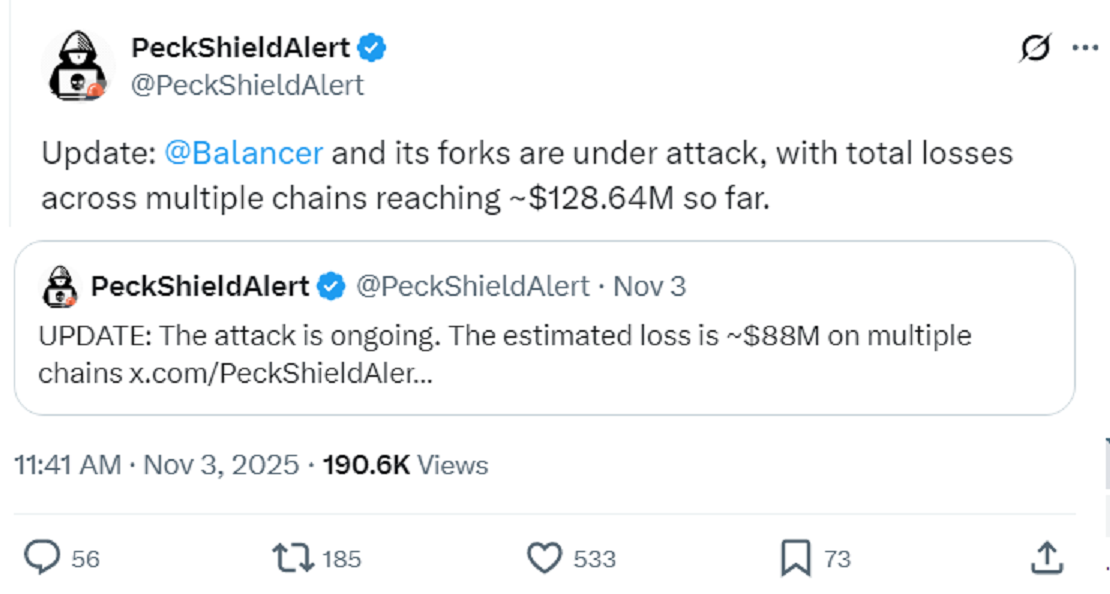Click the @Balancer mention link
The width and height of the screenshot is (1110, 594).
coord(243,154)
